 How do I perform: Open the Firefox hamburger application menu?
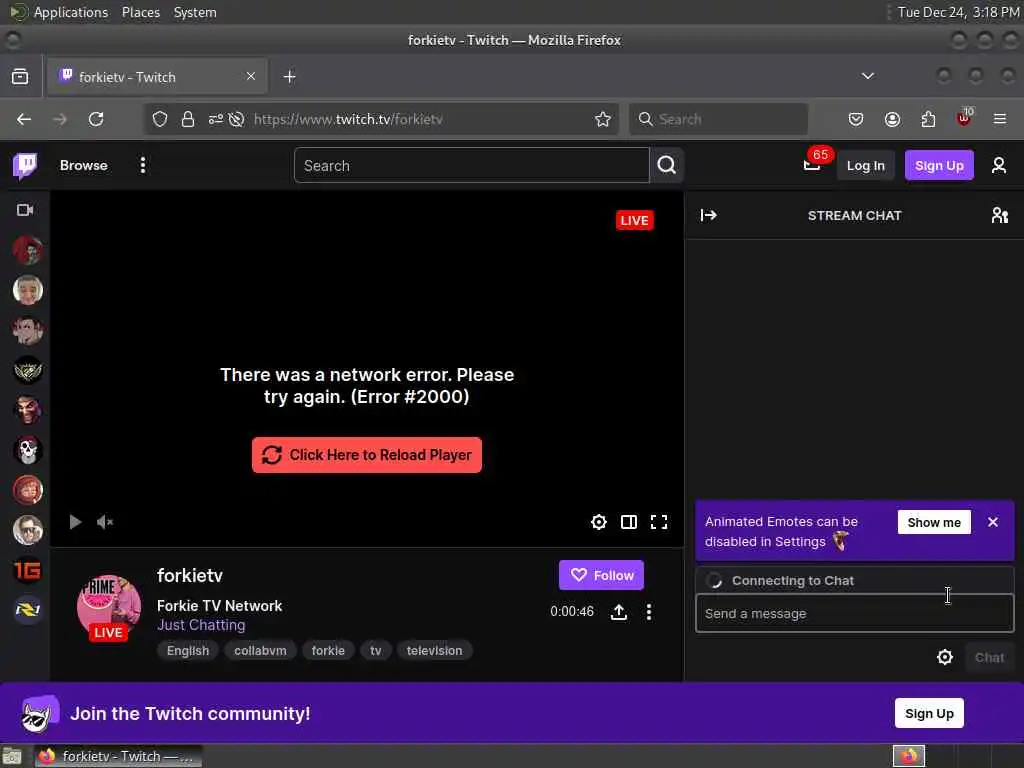click(x=1000, y=119)
